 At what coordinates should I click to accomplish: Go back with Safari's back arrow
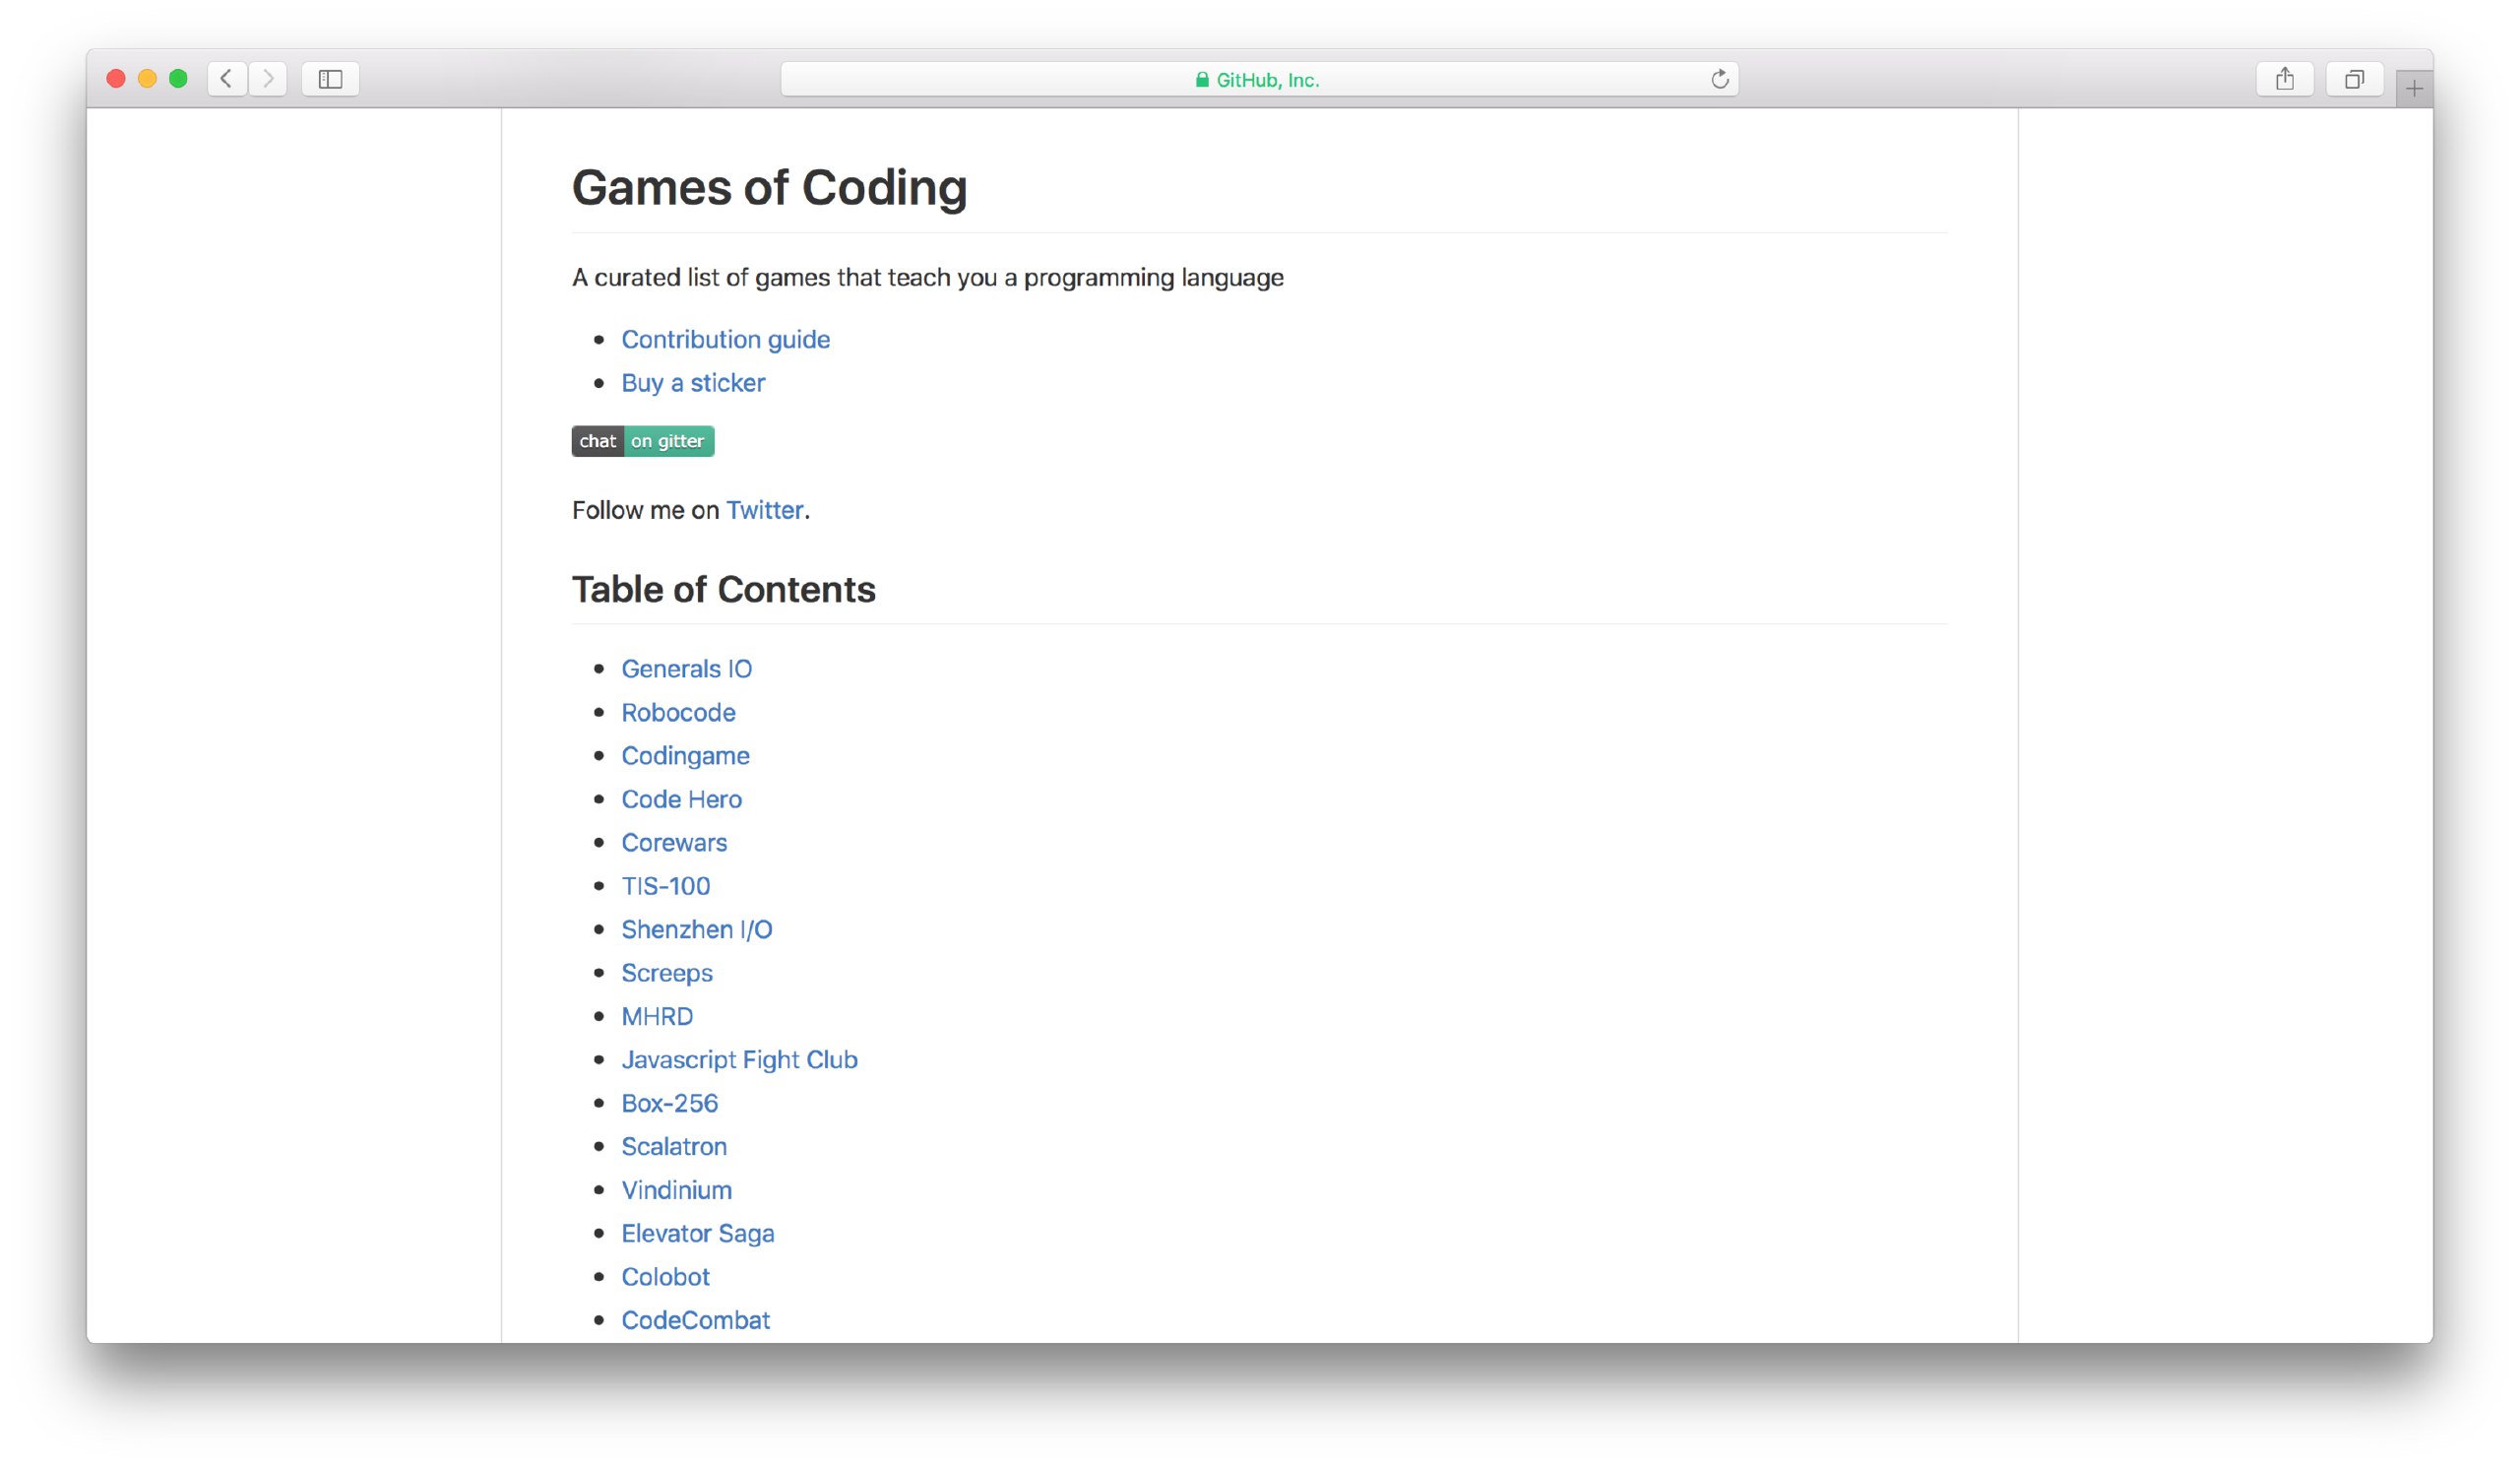[x=227, y=79]
